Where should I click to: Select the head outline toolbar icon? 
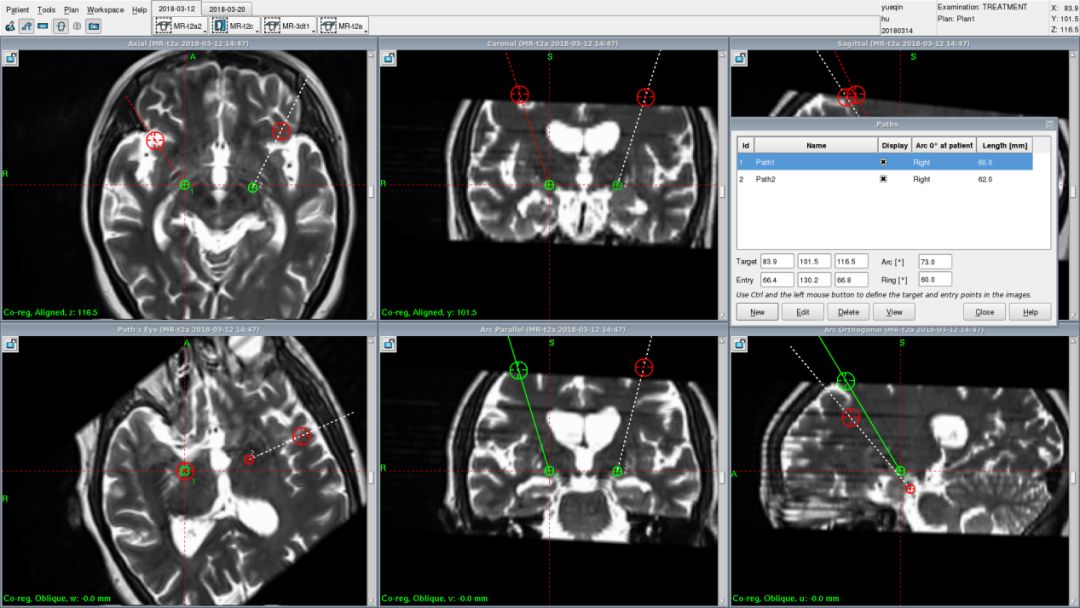61,26
